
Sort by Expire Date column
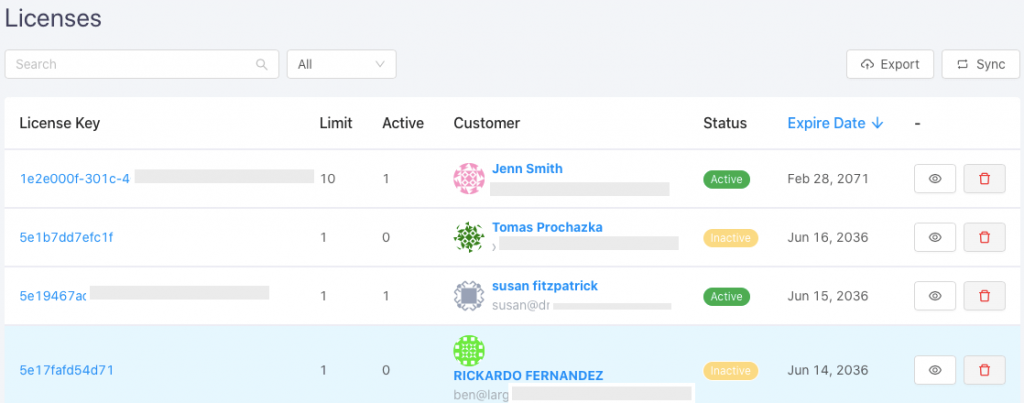coord(835,123)
